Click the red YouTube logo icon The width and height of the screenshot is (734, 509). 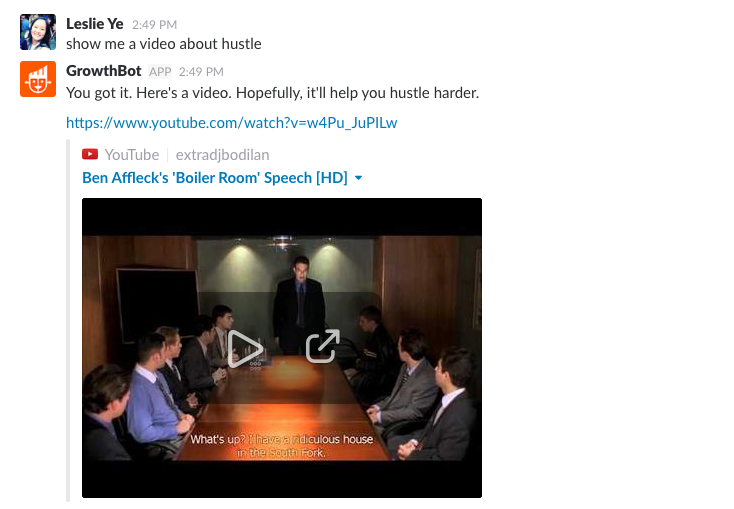(x=90, y=154)
